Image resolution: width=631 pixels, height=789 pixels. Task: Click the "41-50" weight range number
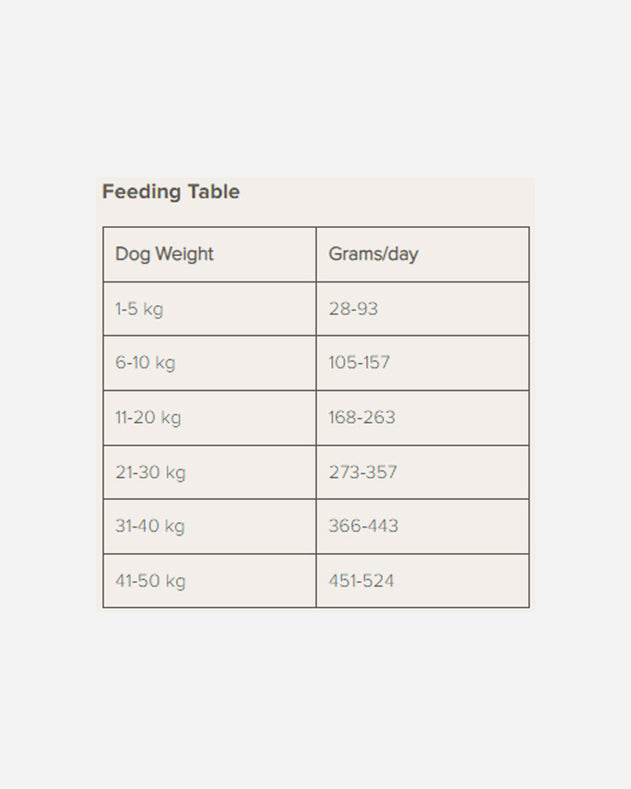tap(138, 581)
